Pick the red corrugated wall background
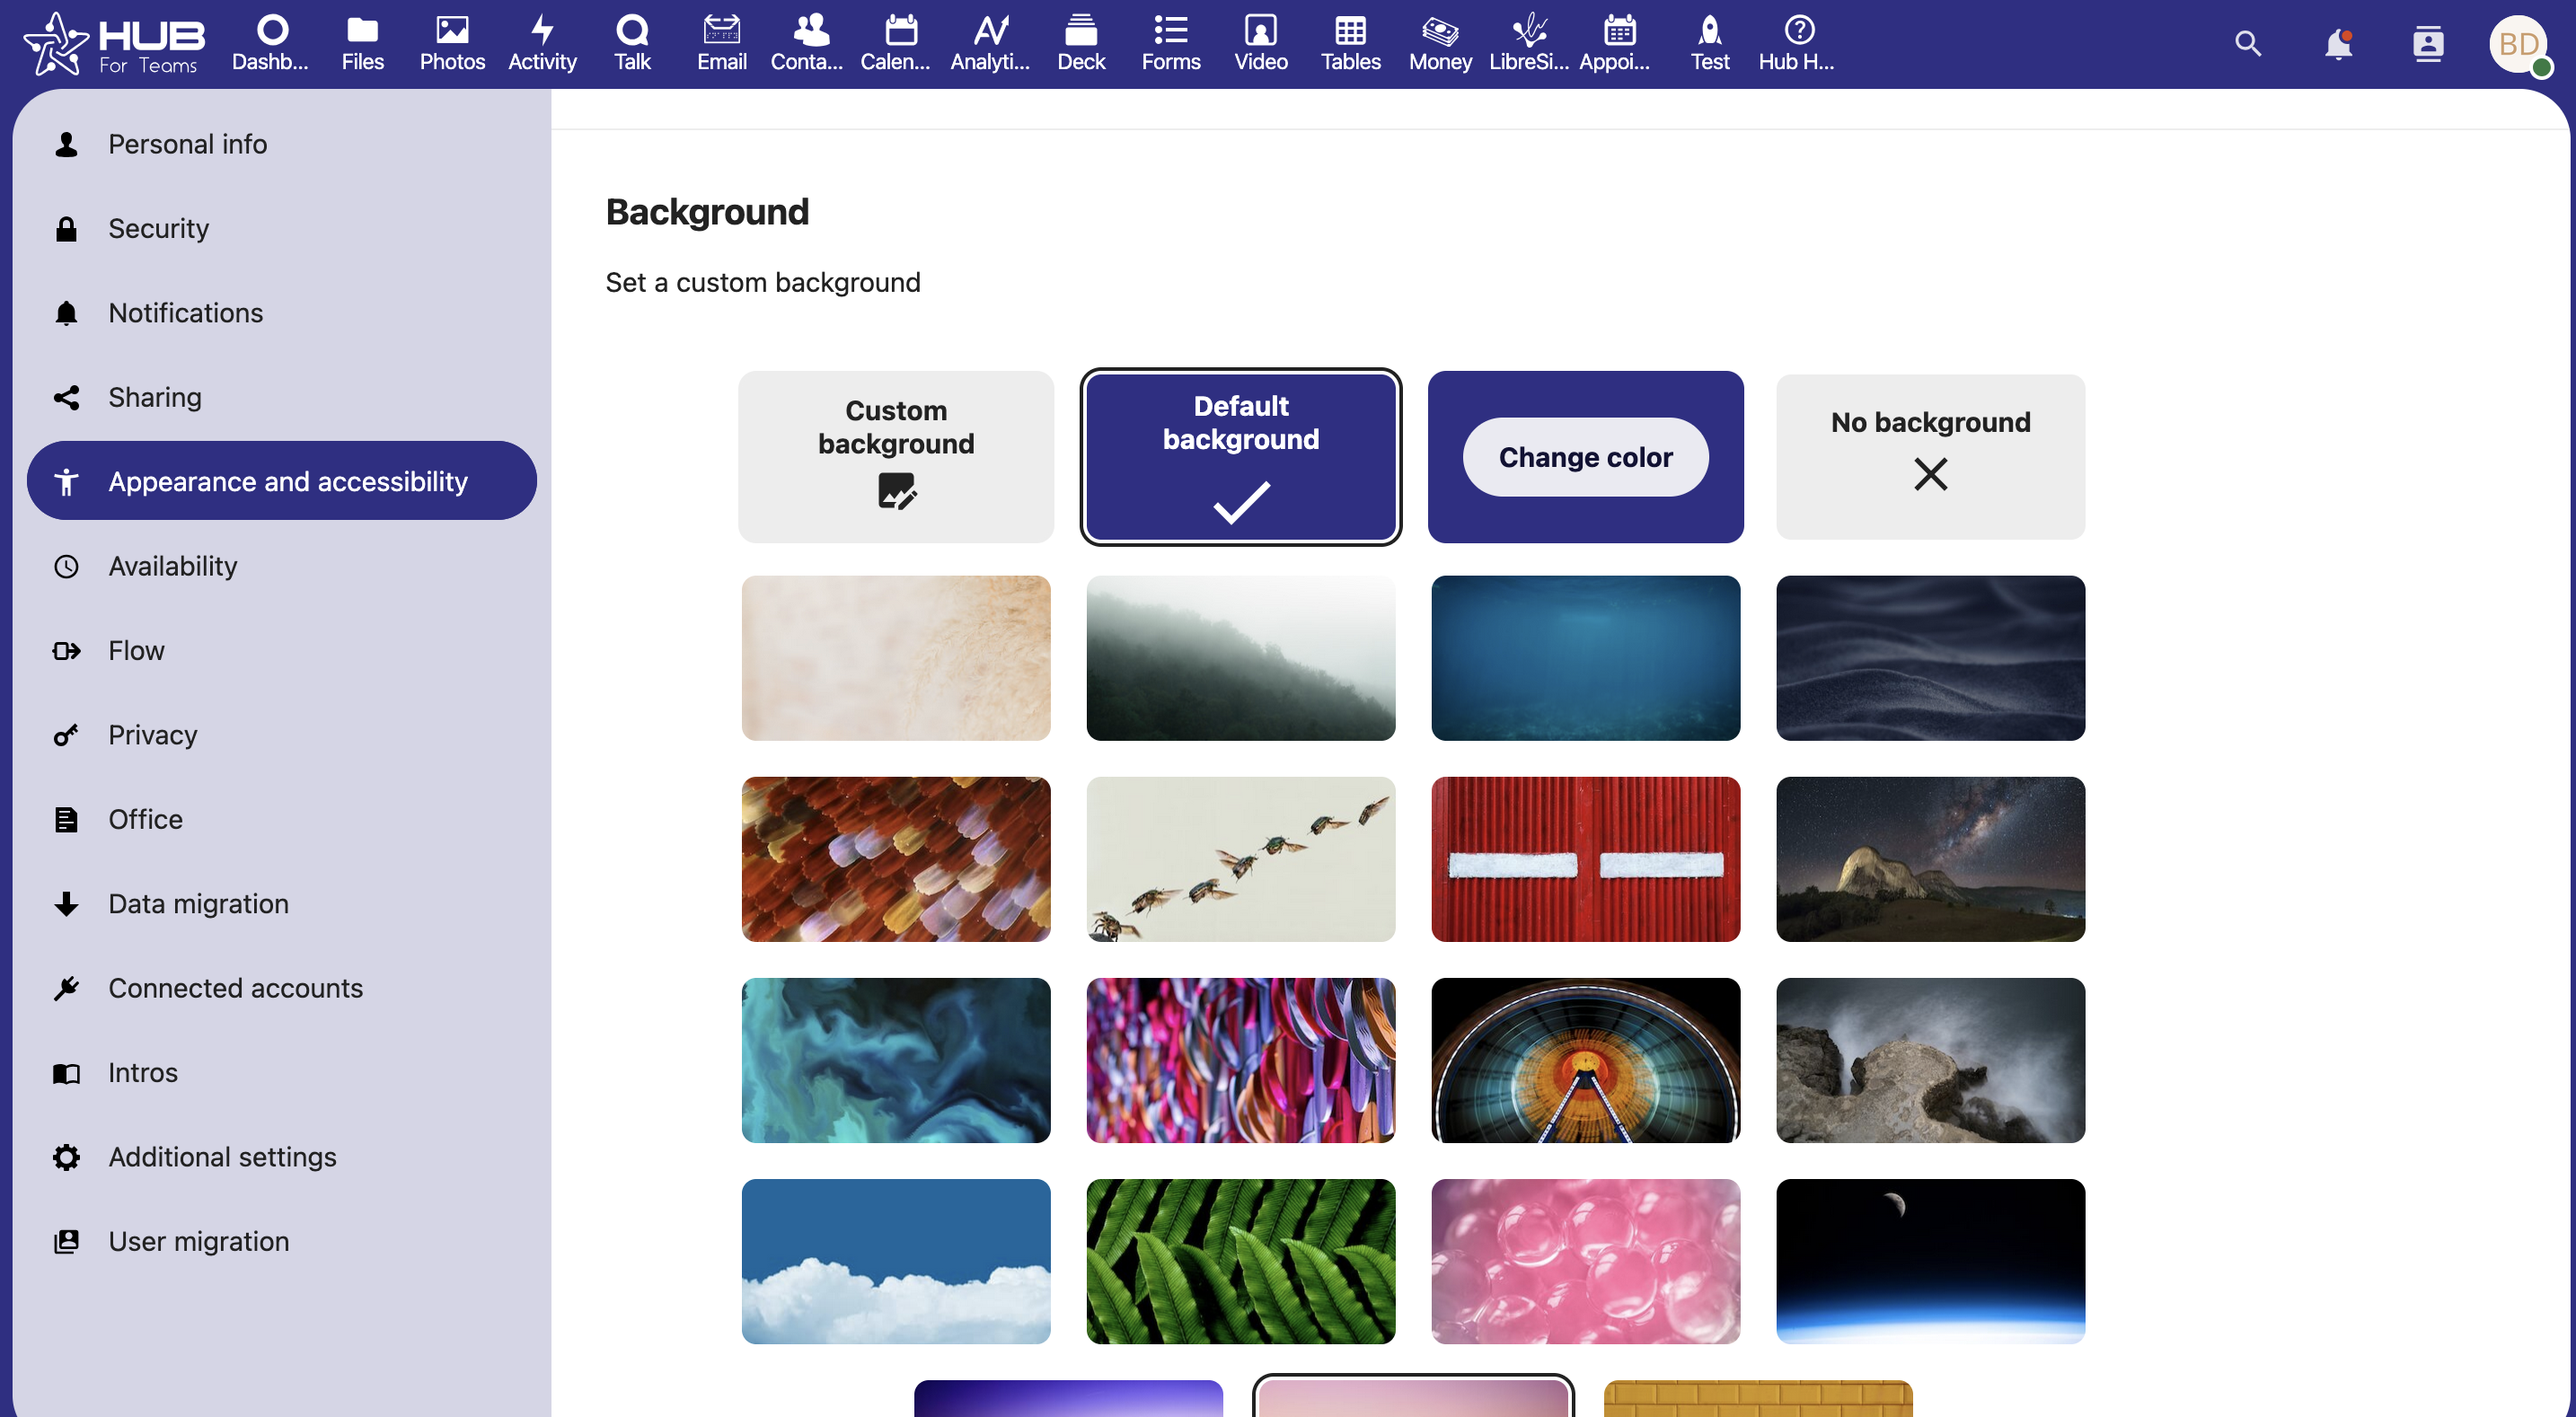 [x=1585, y=859]
